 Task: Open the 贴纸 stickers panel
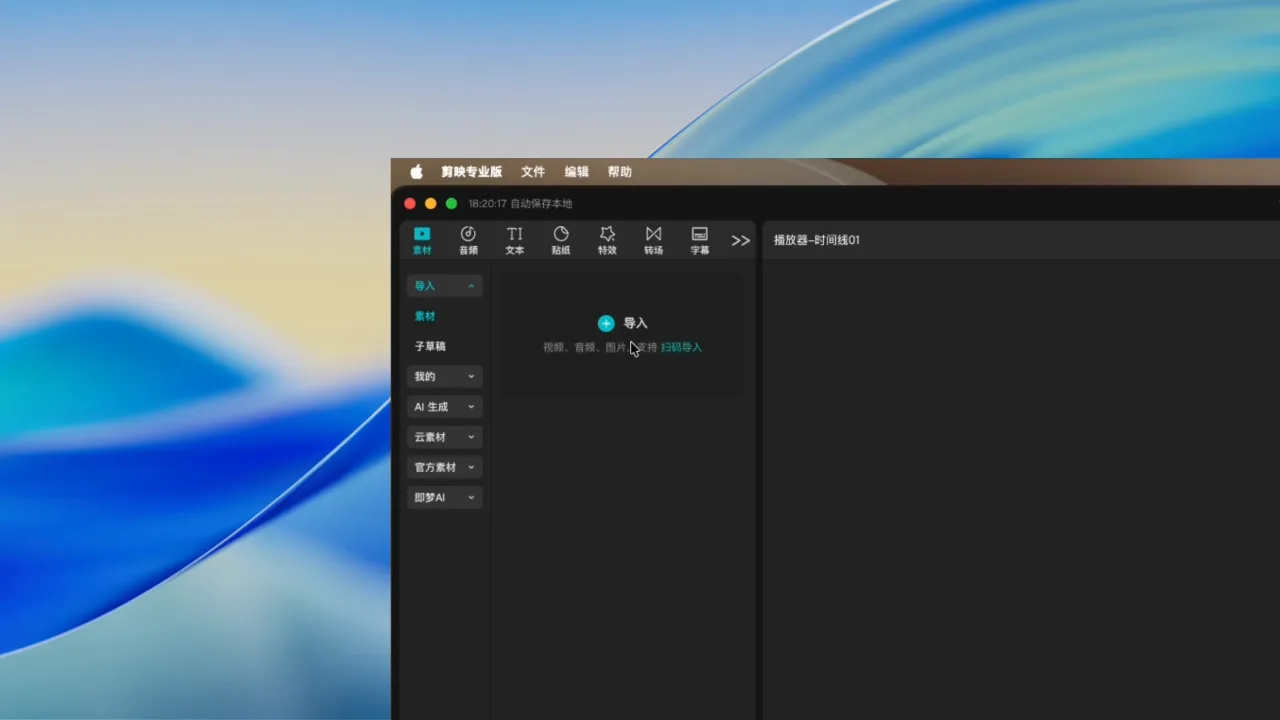coord(561,241)
